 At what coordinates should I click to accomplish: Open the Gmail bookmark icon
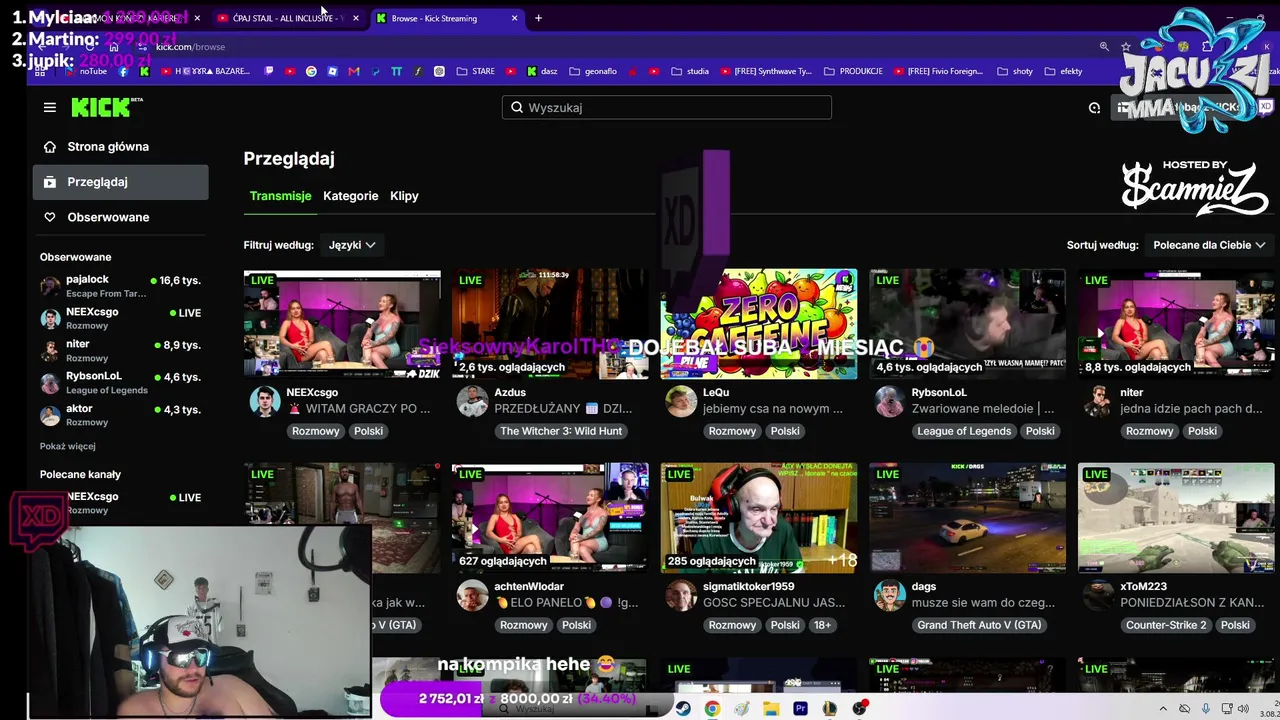coord(354,71)
